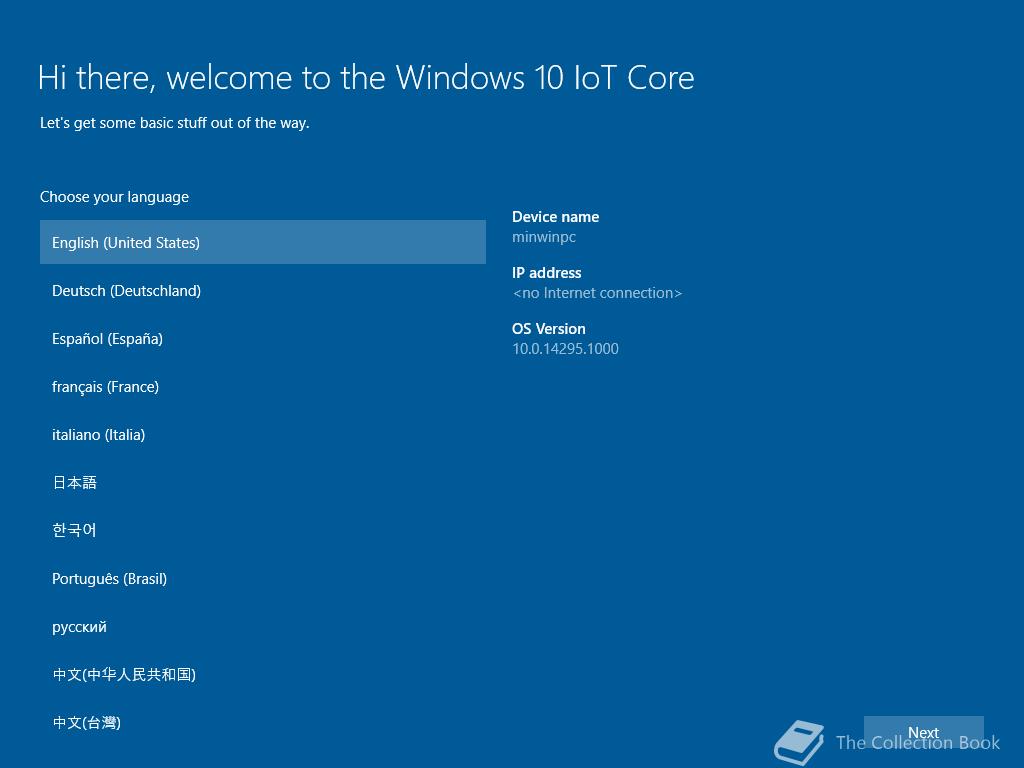This screenshot has height=768, width=1024.
Task: Choose Deutsch (Deutschland) from the list
Action: point(263,291)
